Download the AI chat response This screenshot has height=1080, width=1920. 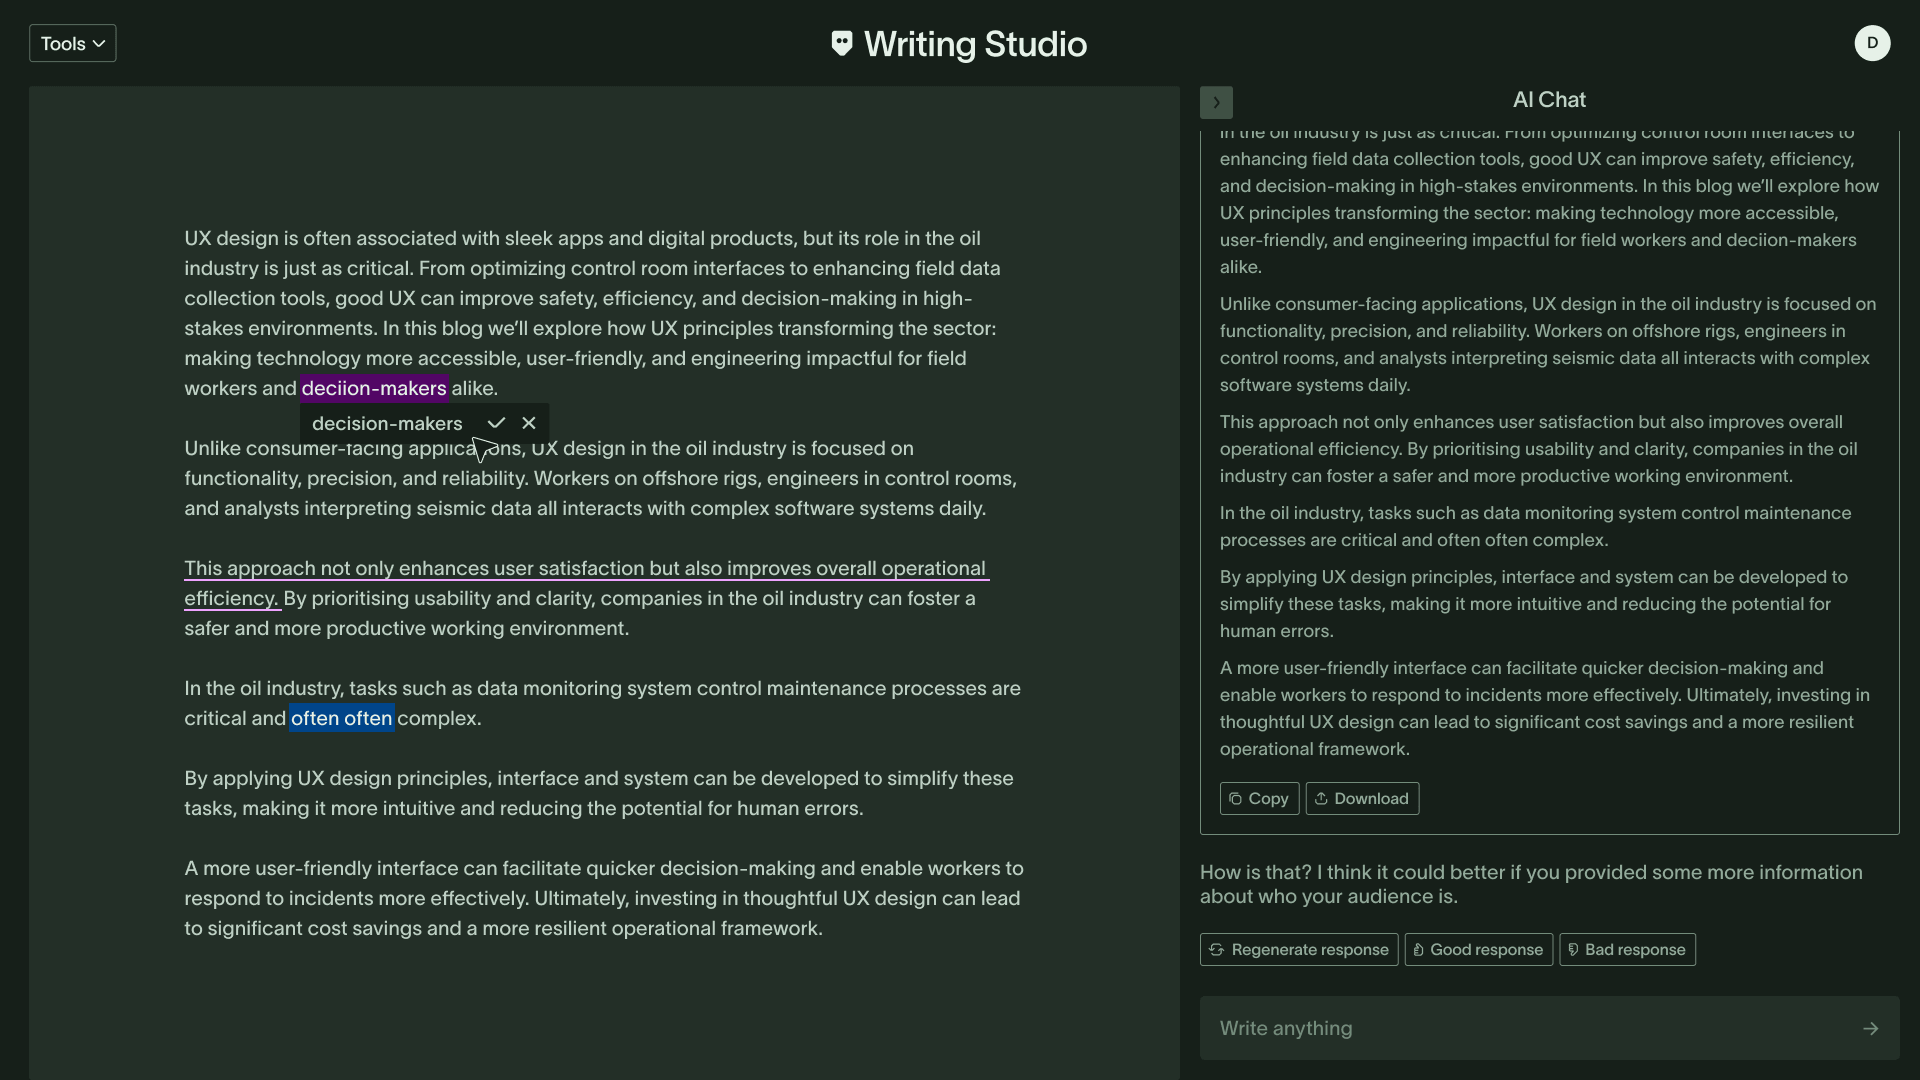coord(1361,798)
